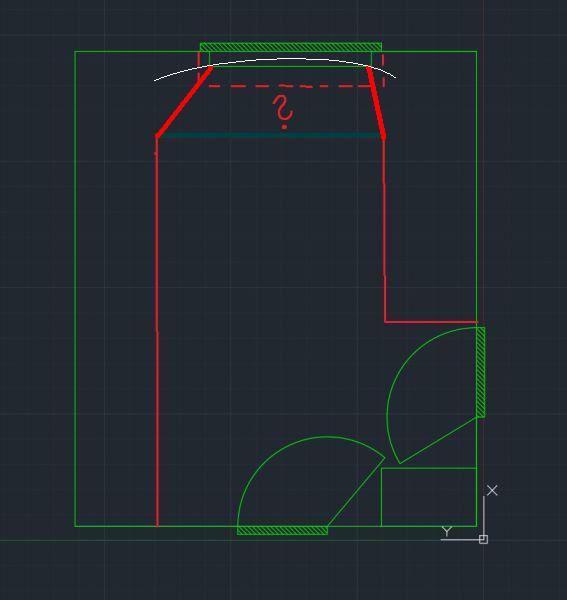
Task: Select the hatched door block on right wall
Action: click(x=481, y=372)
